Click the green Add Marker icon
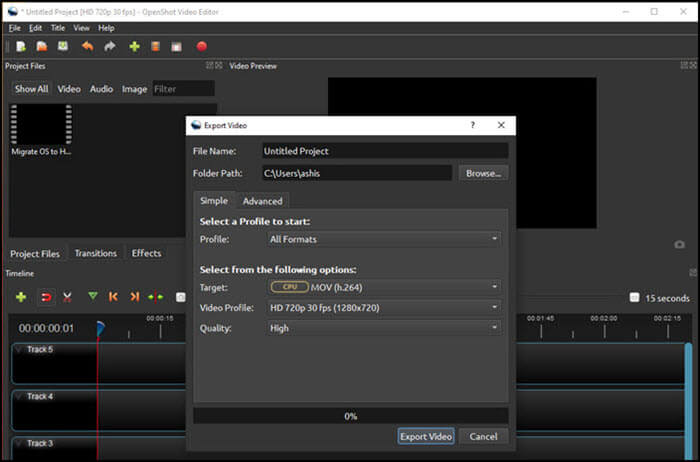 93,297
